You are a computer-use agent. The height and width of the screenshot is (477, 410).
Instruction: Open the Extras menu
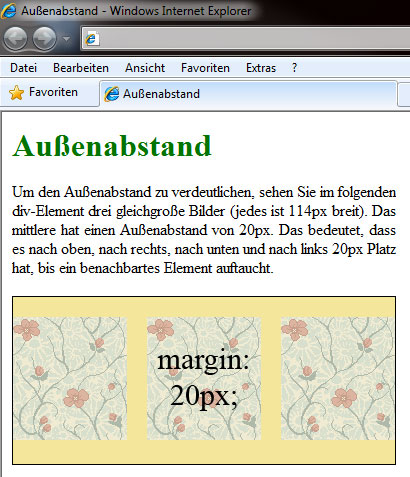tap(261, 68)
